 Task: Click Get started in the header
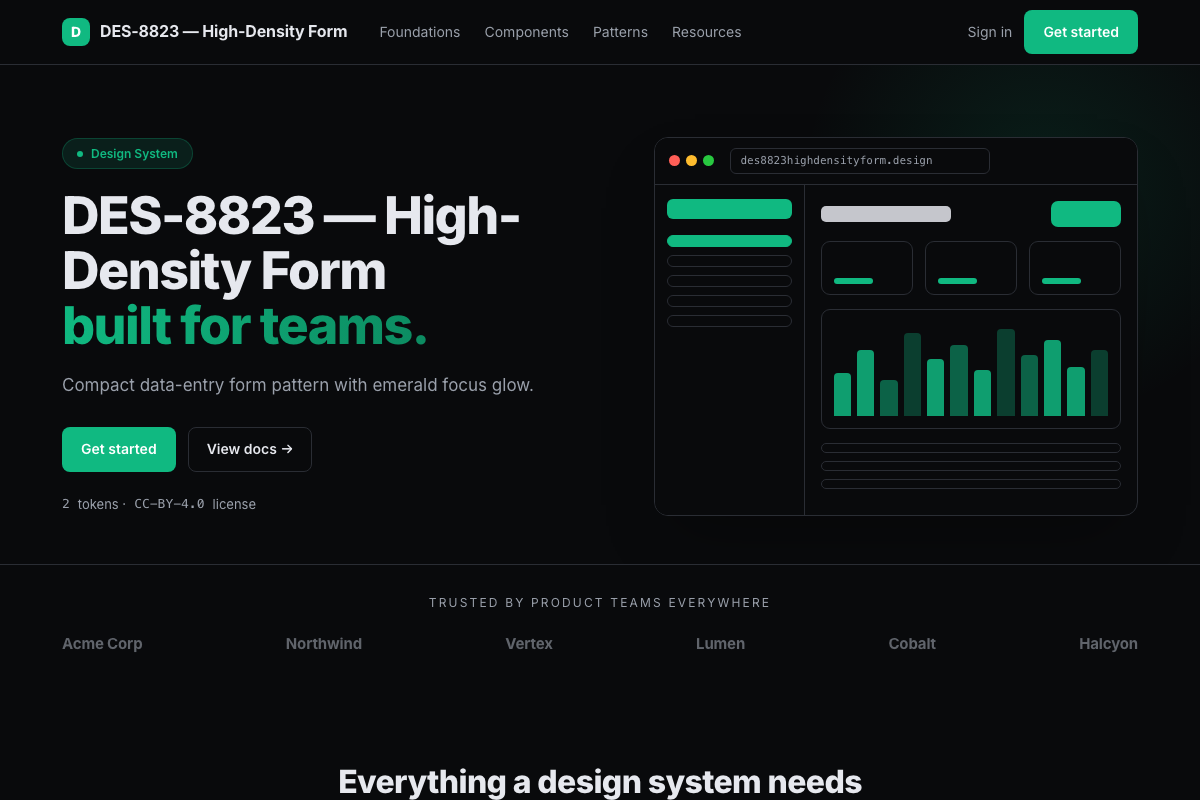point(1081,32)
